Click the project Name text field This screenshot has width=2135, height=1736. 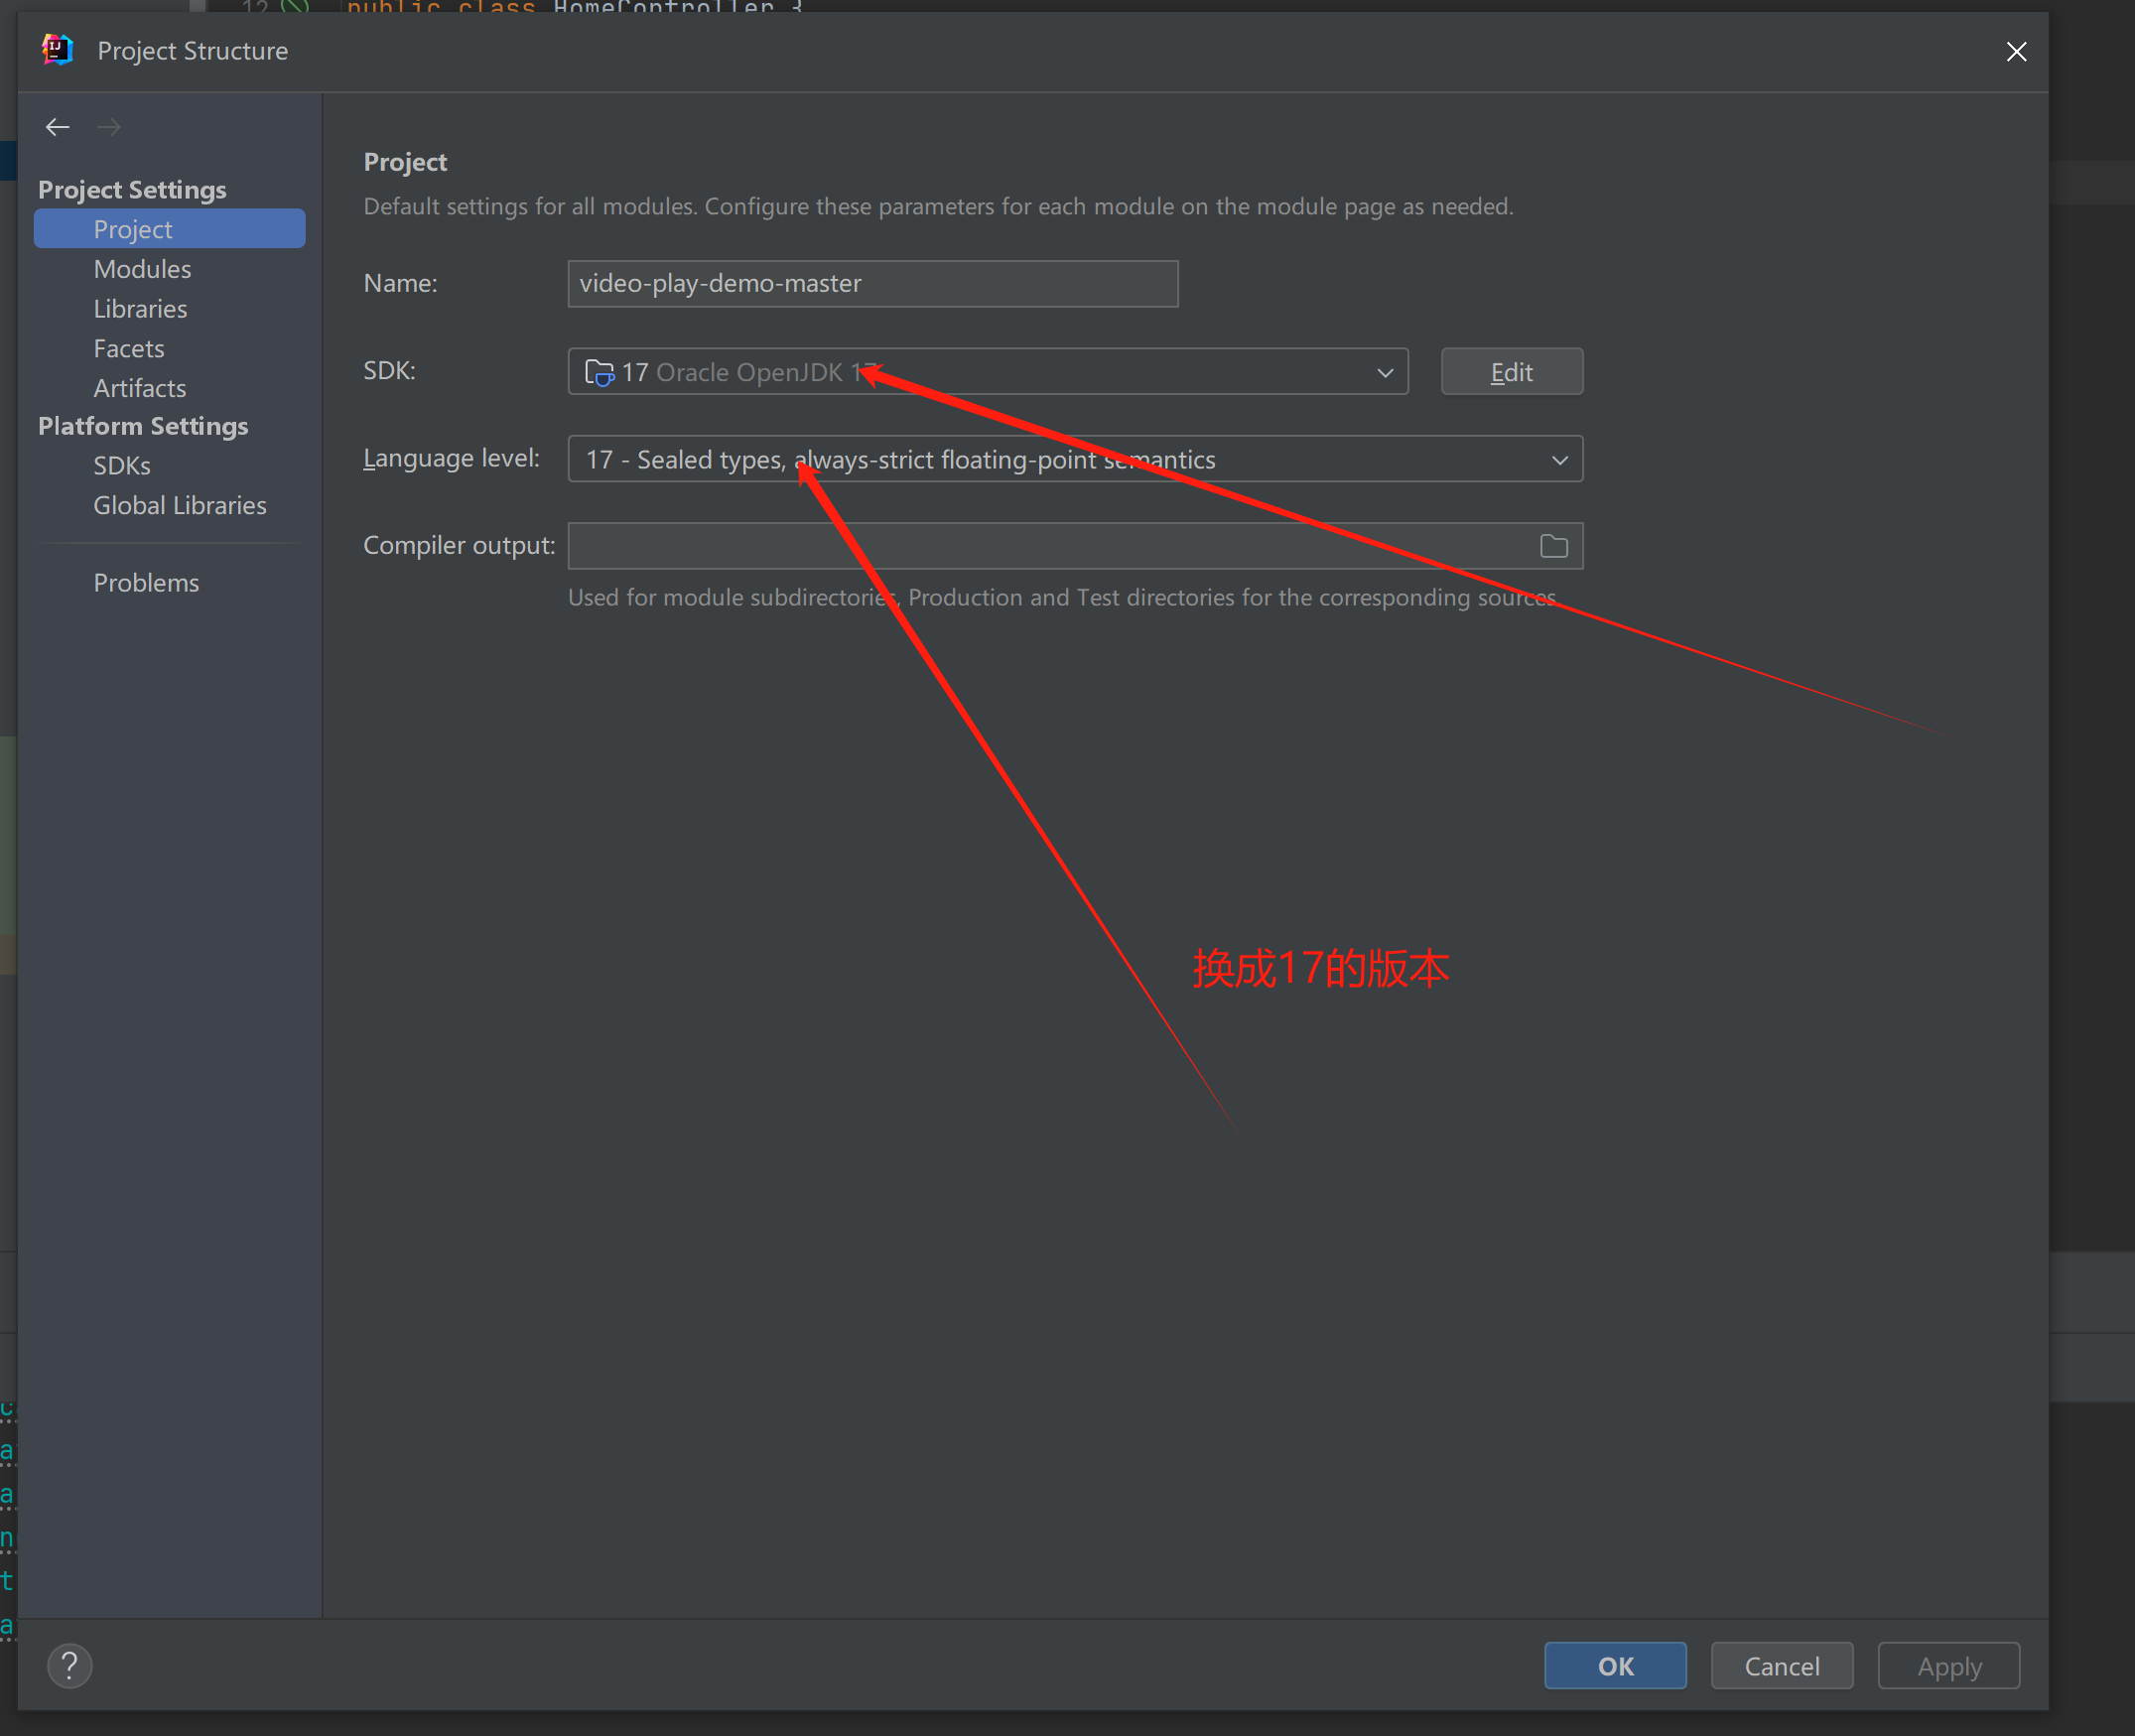(x=872, y=284)
